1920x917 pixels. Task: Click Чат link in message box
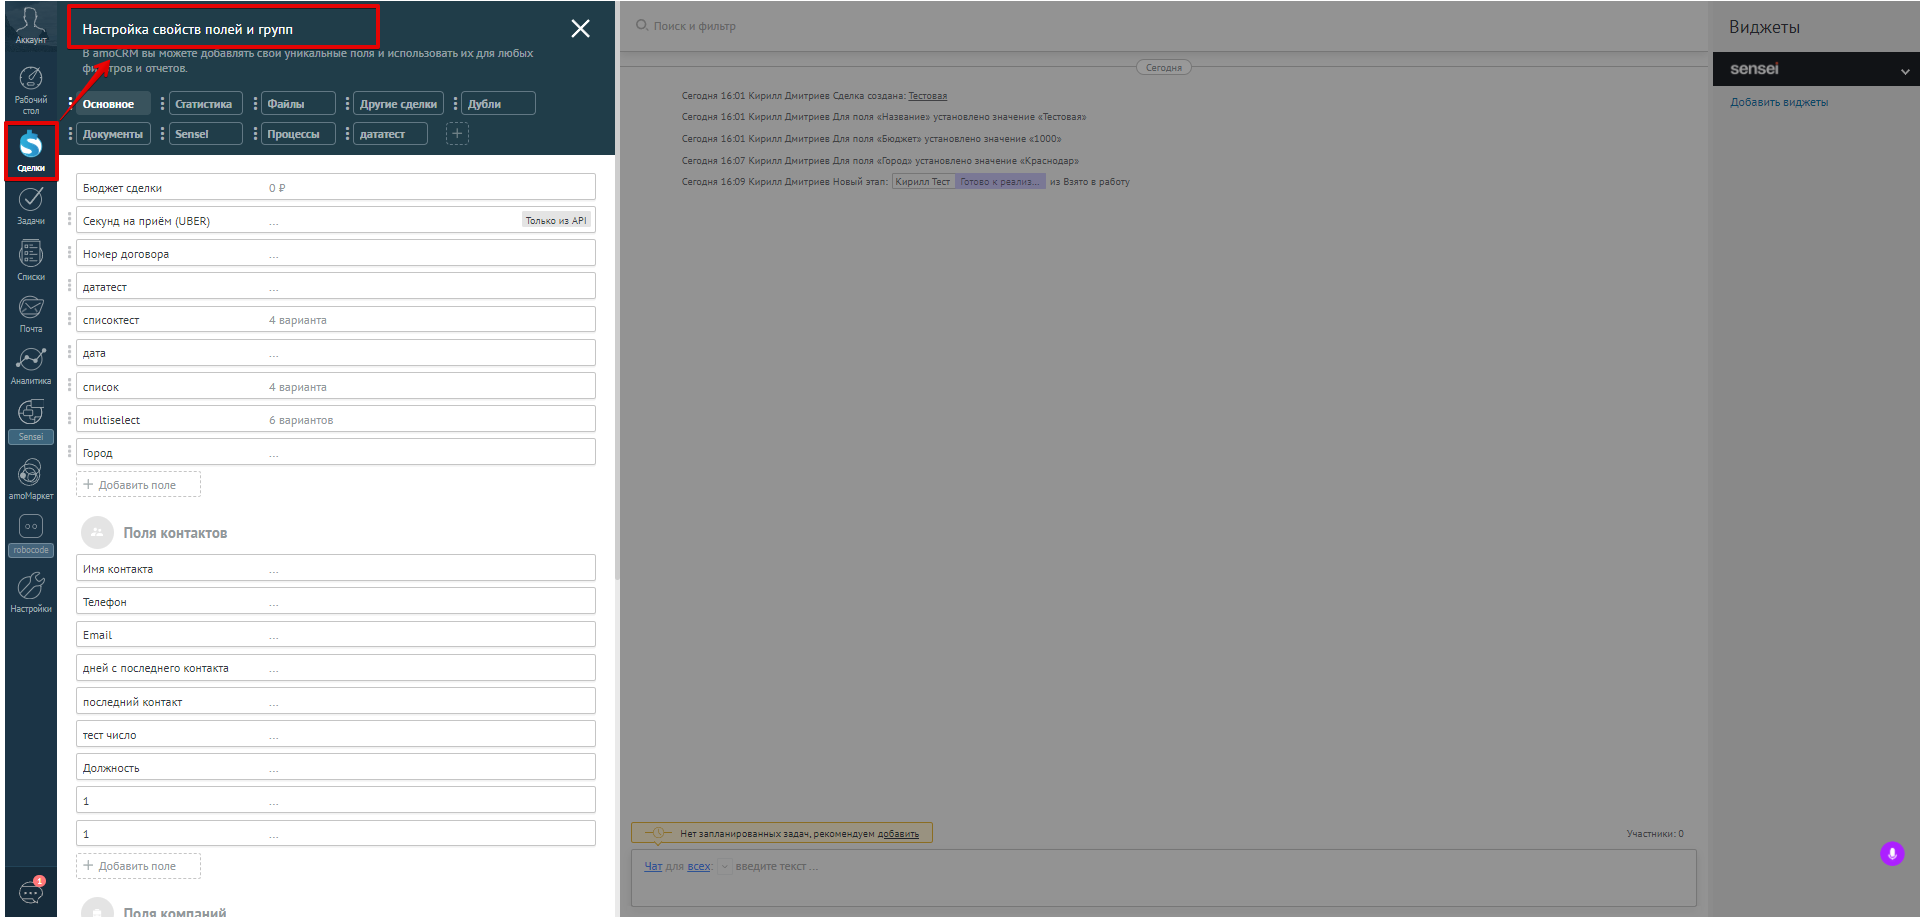653,866
